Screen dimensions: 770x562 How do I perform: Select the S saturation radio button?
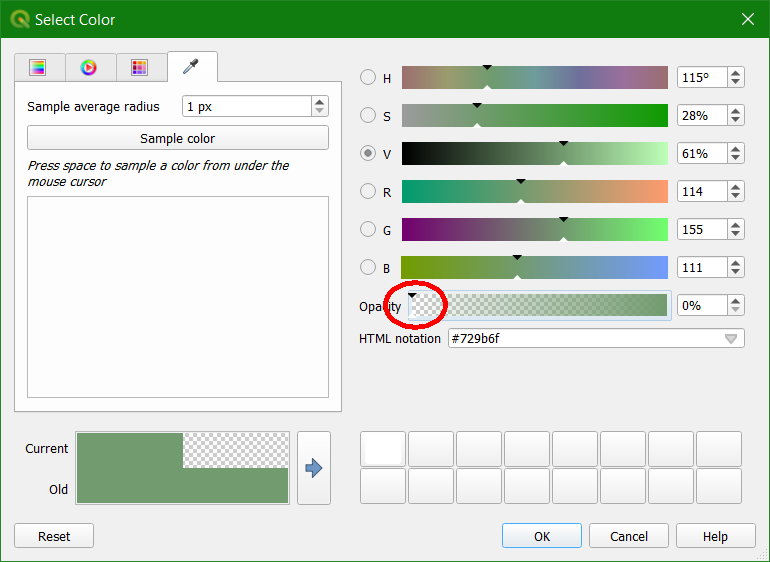[x=368, y=115]
